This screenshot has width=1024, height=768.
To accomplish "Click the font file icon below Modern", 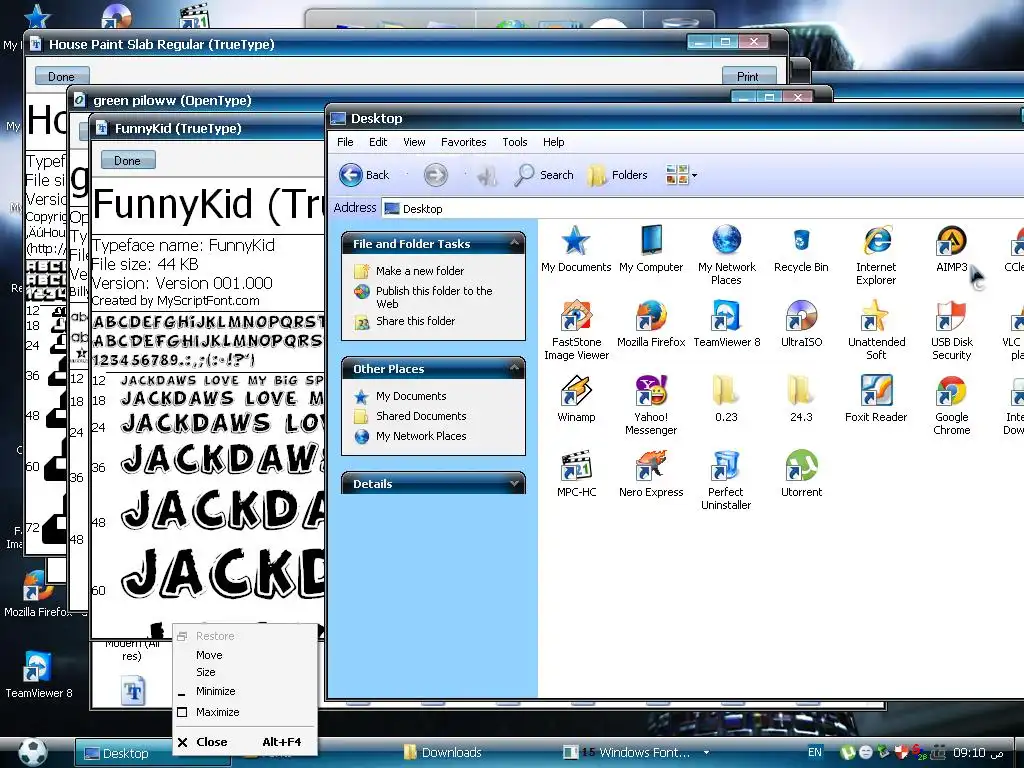I will point(133,691).
